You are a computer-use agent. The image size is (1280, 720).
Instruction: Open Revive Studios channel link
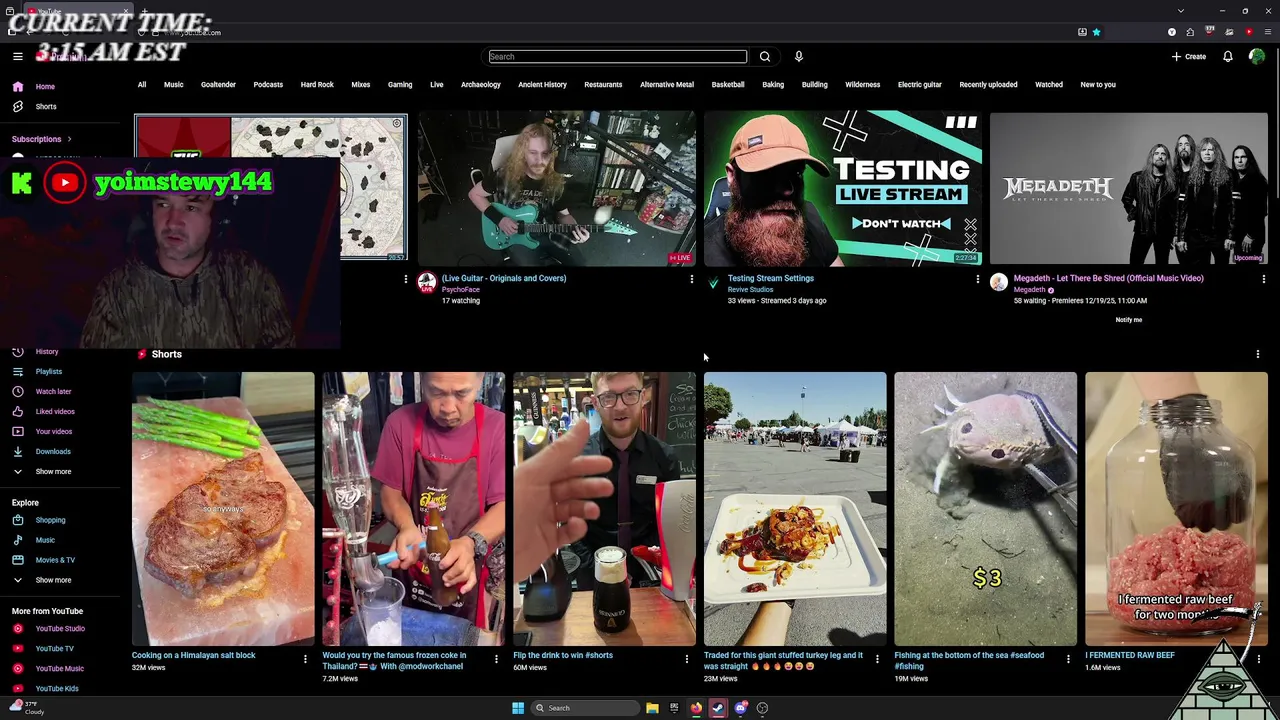pyautogui.click(x=750, y=290)
